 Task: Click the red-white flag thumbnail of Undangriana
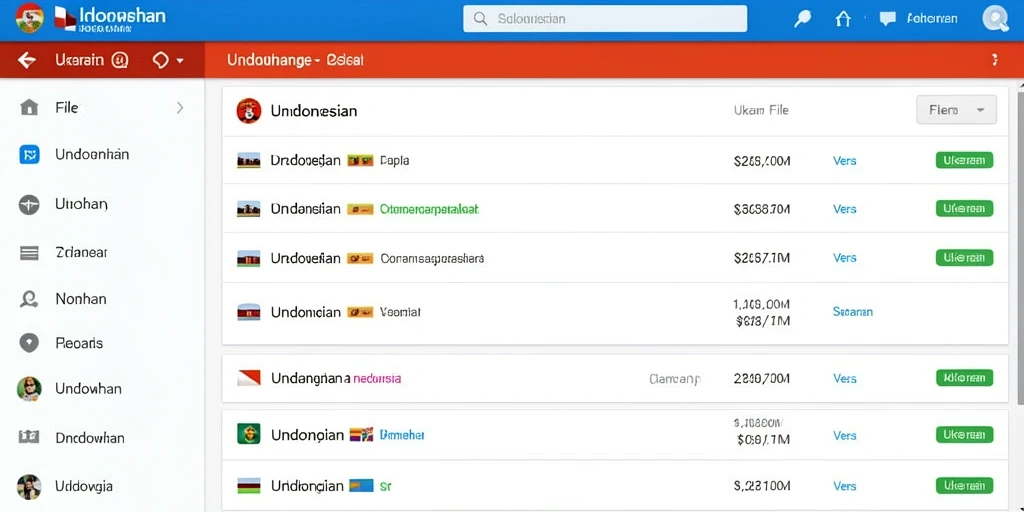tap(249, 377)
